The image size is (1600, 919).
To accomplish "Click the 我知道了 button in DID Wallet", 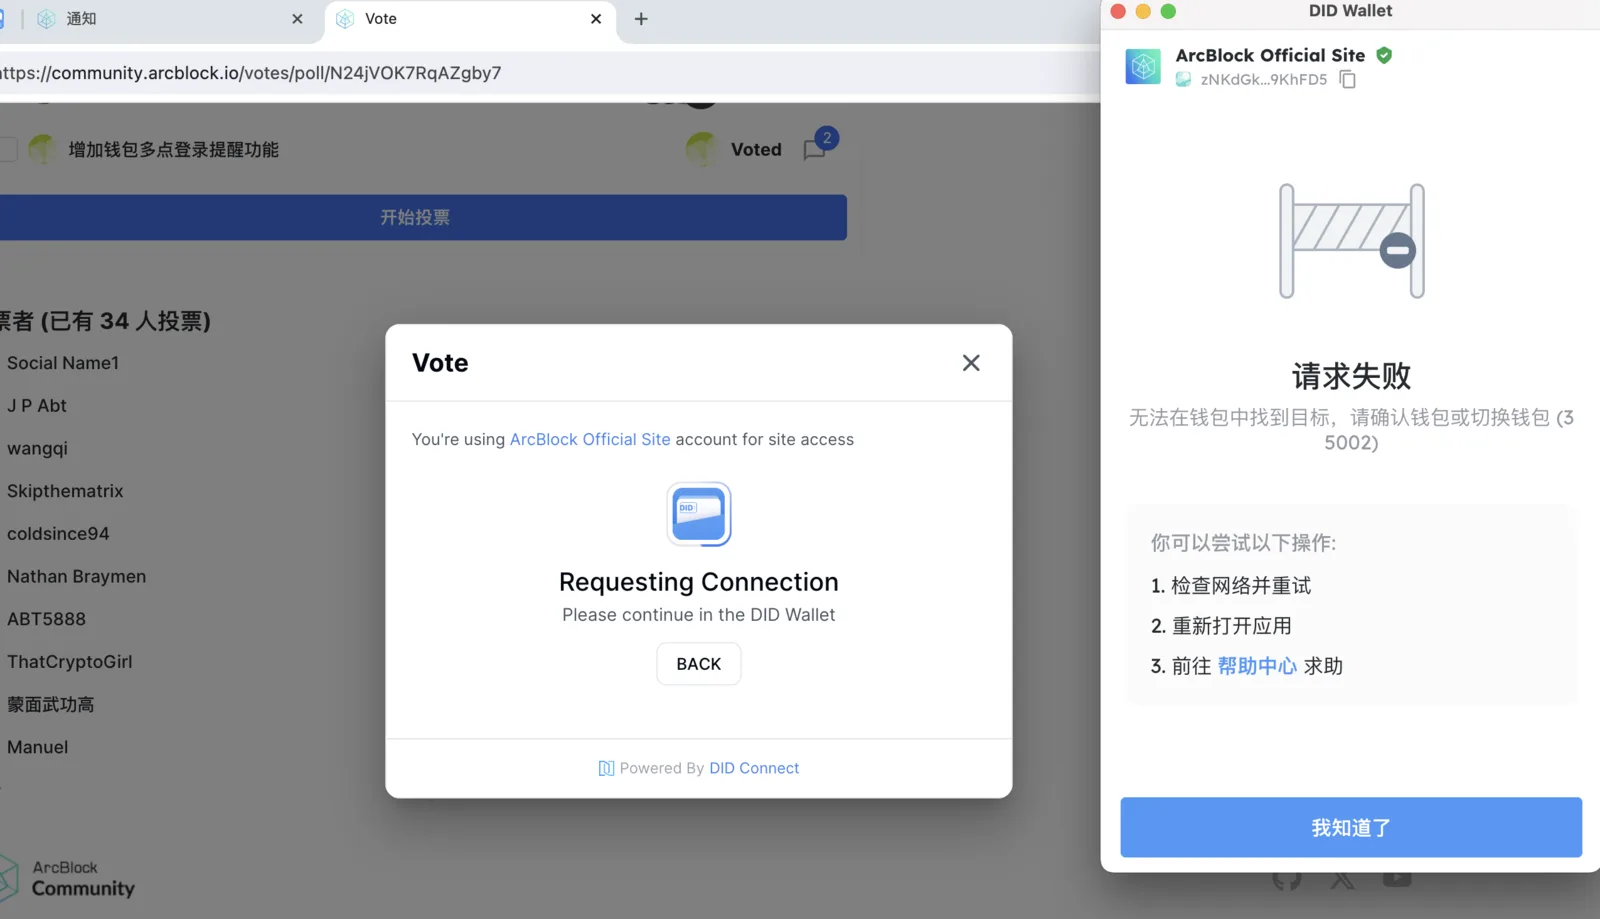I will (1351, 827).
